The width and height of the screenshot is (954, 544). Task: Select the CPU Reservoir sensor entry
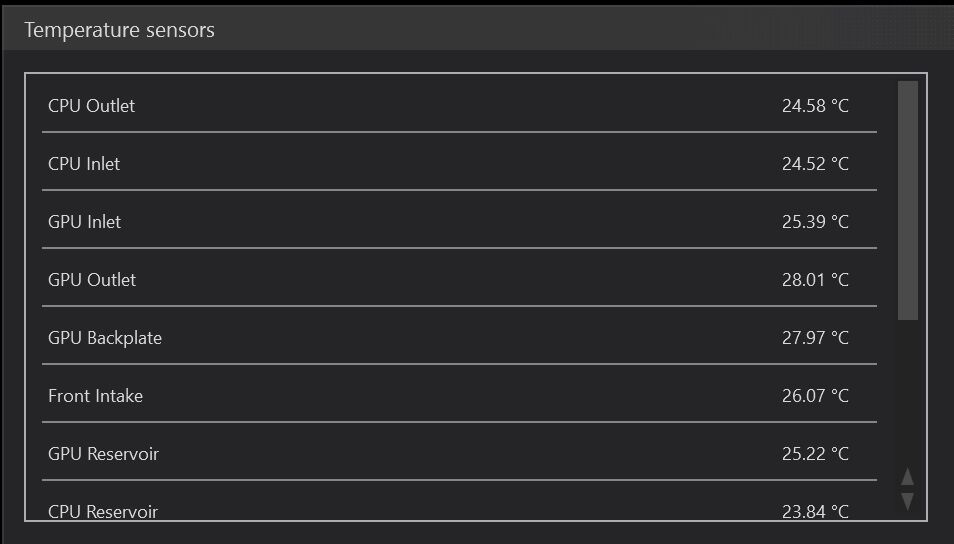pyautogui.click(x=103, y=511)
